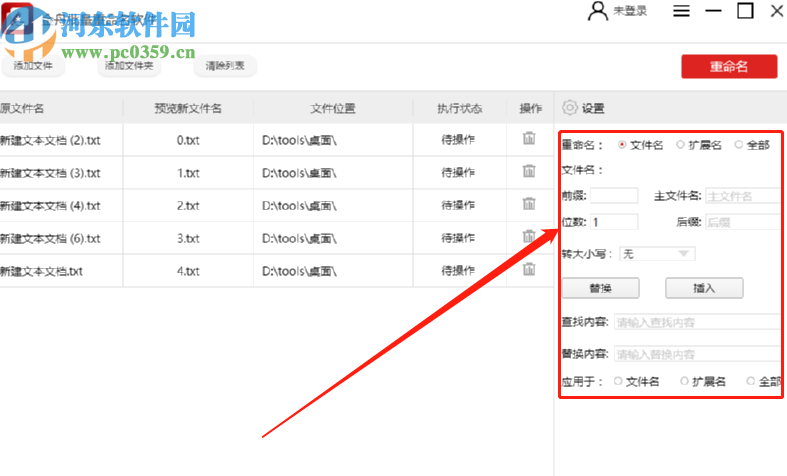Viewport: 787px width, 476px height.
Task: Click the 预览新文件名 column header
Action: point(188,108)
